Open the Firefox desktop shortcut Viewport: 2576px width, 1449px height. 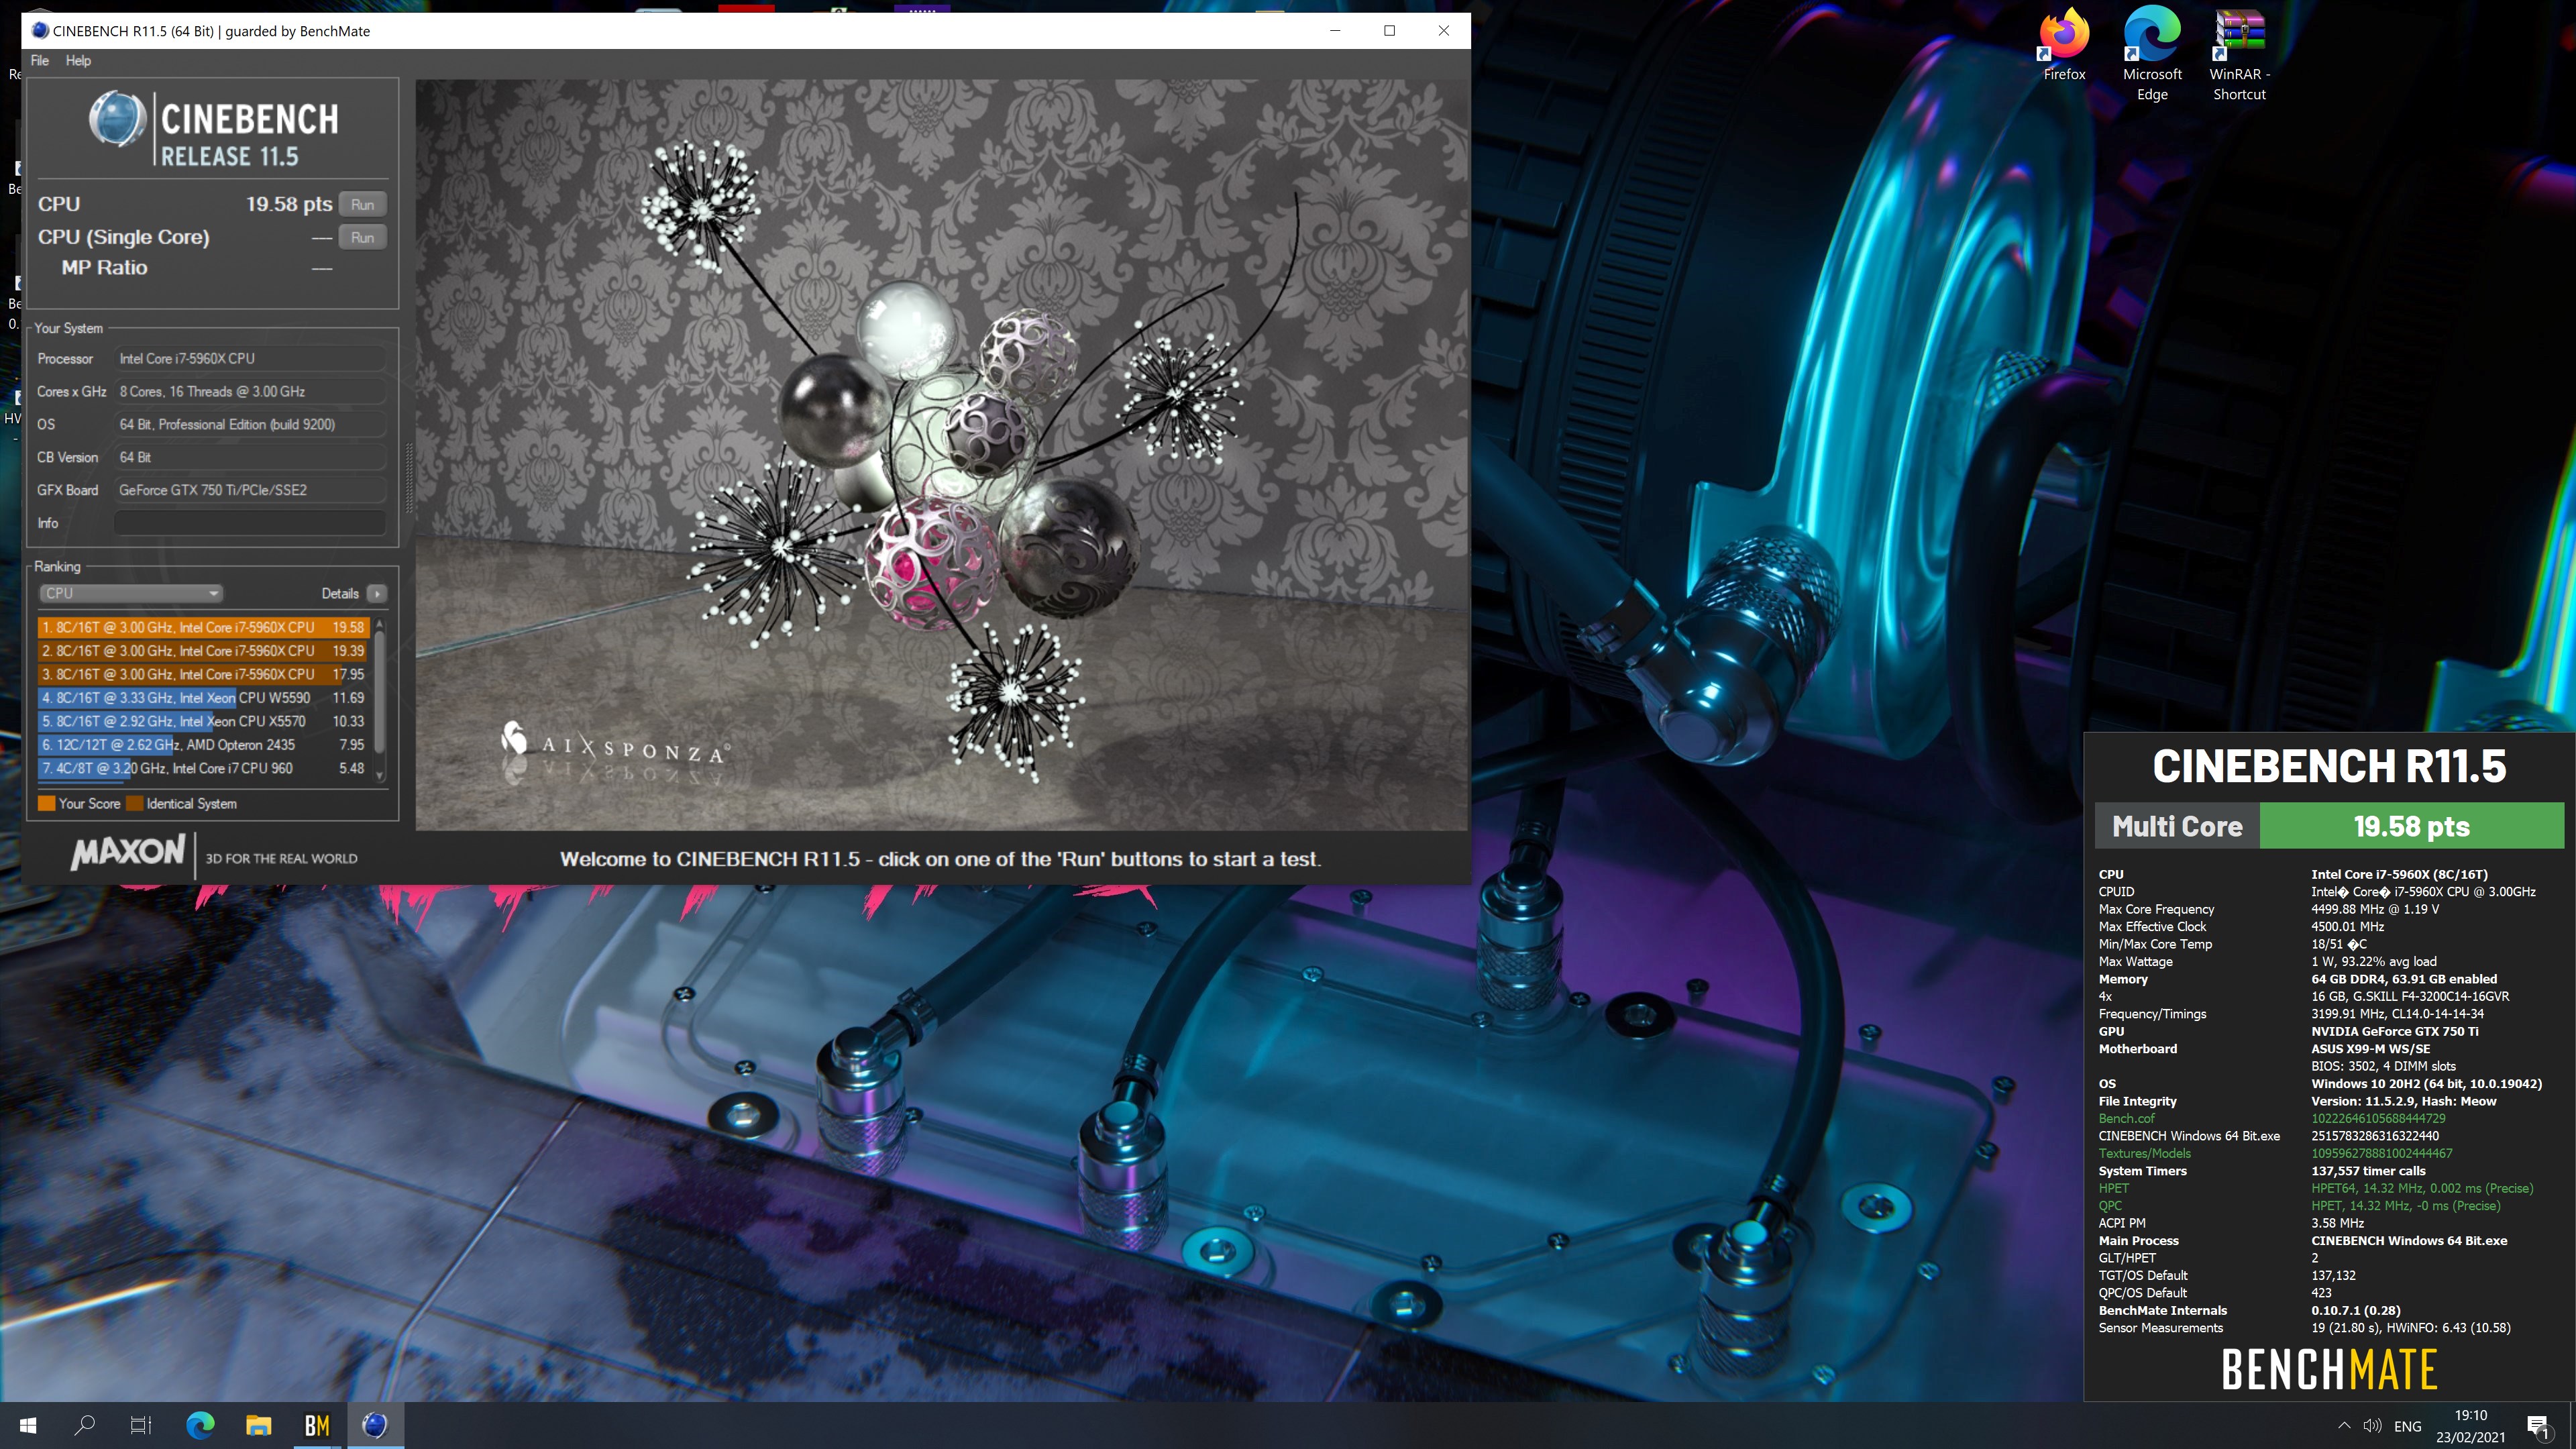(x=2064, y=45)
